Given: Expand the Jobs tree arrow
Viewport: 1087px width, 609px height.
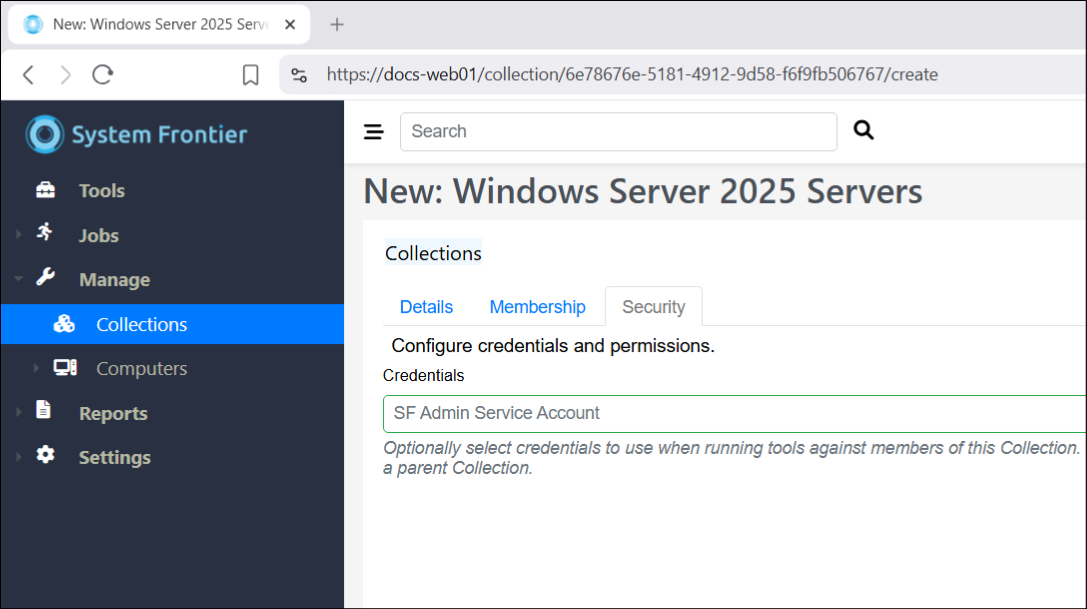Looking at the screenshot, I should [x=18, y=235].
